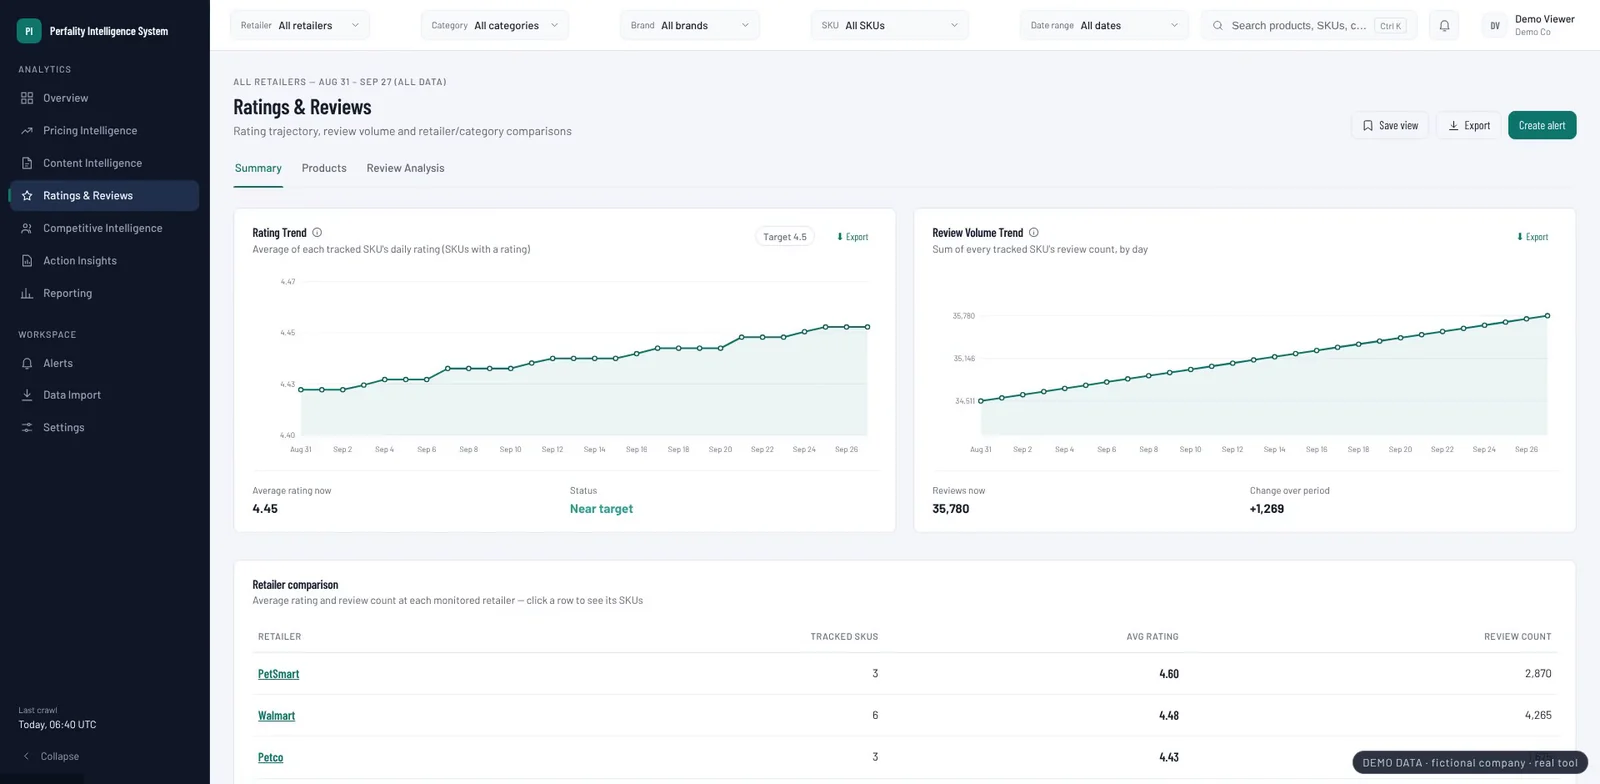Open the PetSmart retailer link

[278, 674]
